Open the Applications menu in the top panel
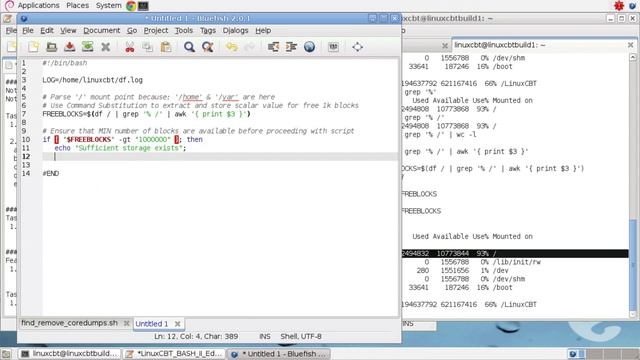The height and width of the screenshot is (360, 640). pyautogui.click(x=38, y=6)
